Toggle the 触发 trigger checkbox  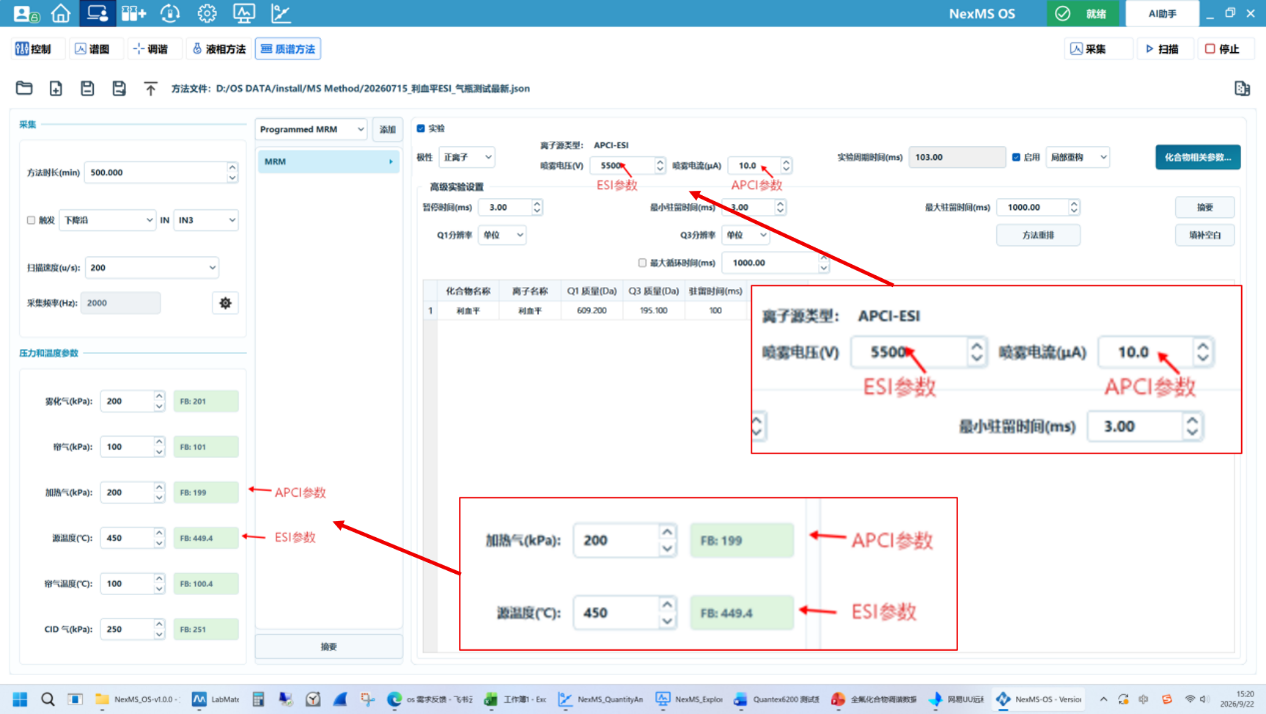[31, 220]
